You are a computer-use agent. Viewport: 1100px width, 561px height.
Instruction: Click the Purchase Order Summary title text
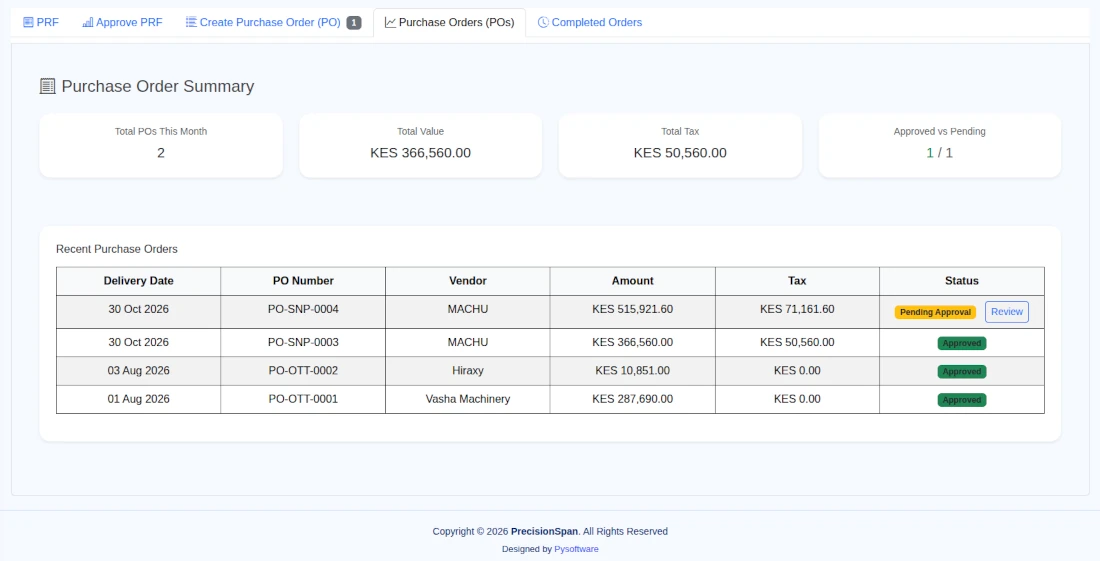158,86
